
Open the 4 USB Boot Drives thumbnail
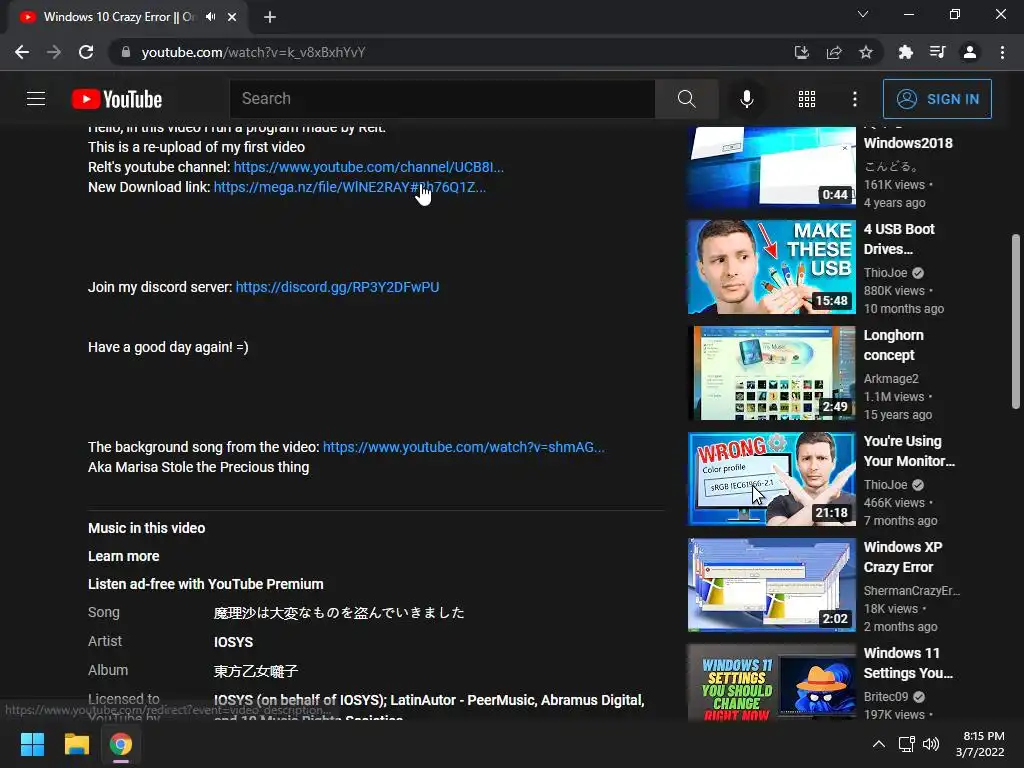(771, 266)
